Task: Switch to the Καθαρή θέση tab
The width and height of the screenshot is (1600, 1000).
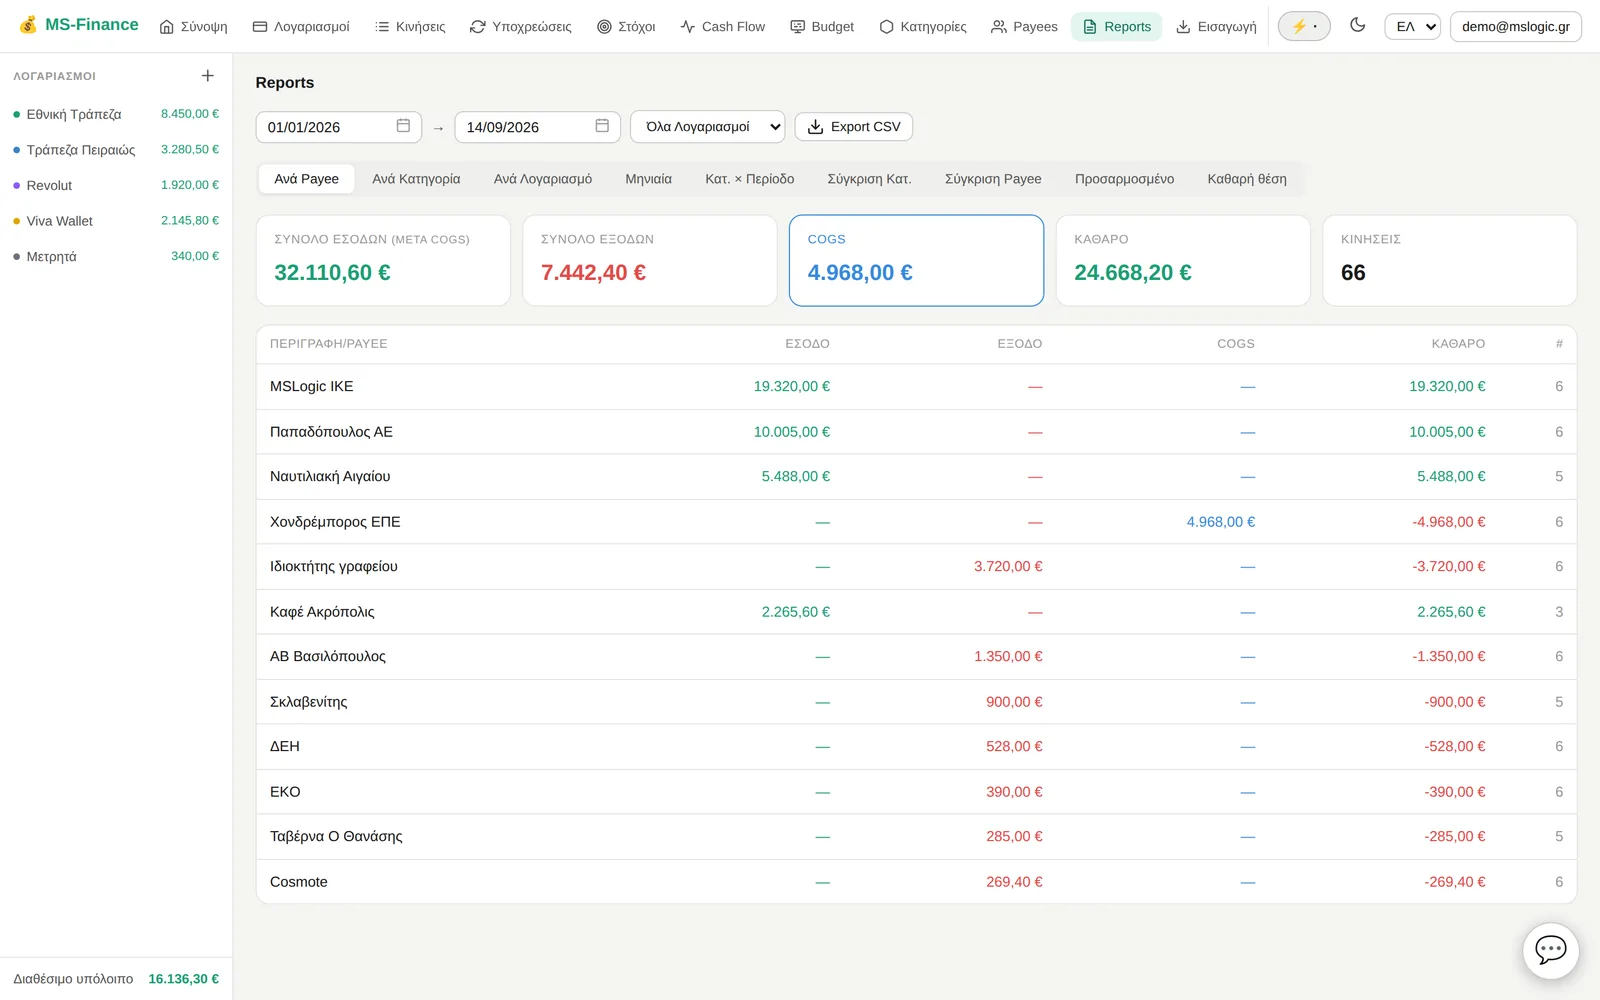Action: [x=1247, y=179]
